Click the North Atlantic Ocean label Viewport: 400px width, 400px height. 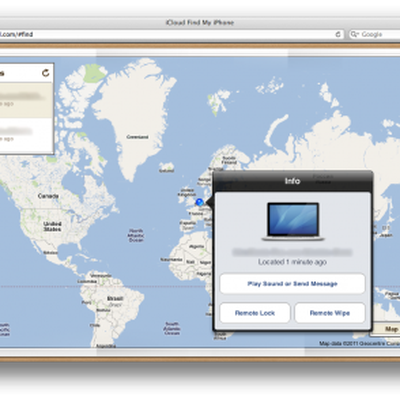[x=136, y=235]
